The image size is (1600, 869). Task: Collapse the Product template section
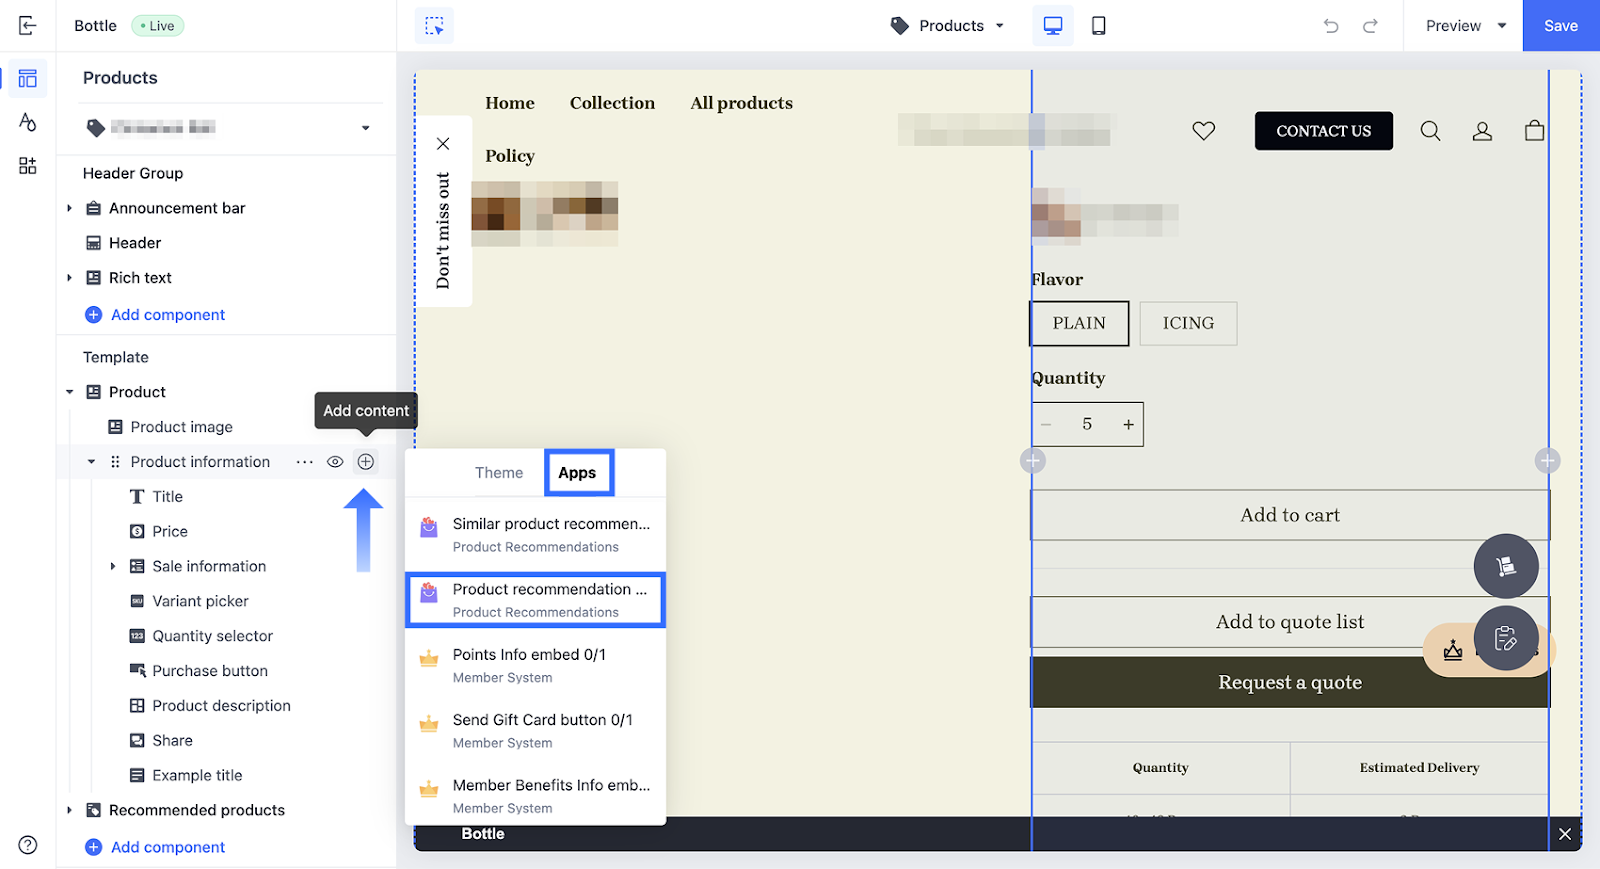pos(69,392)
